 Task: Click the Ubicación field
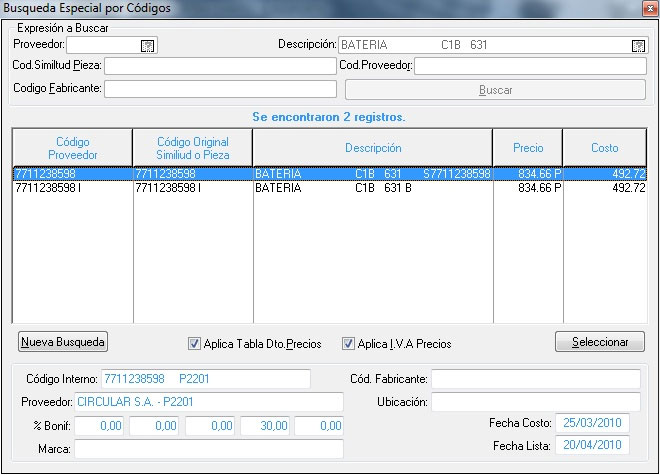point(536,402)
